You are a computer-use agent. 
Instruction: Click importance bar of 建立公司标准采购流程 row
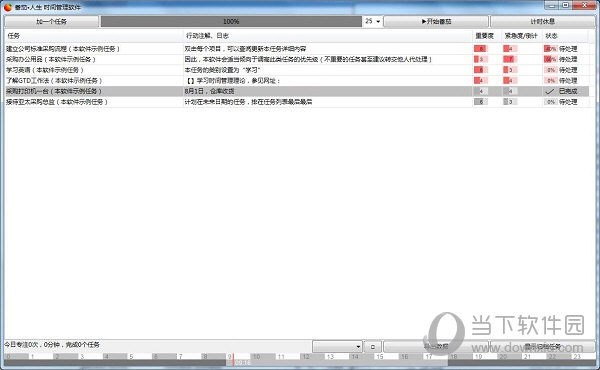coord(481,49)
